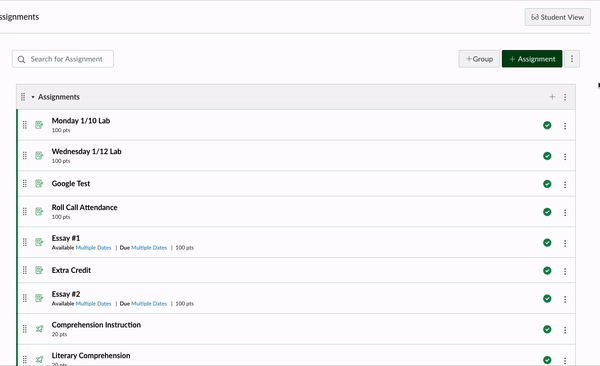Image resolution: width=600 pixels, height=366 pixels.
Task: Open Extra Credit assignment
Action: click(71, 270)
